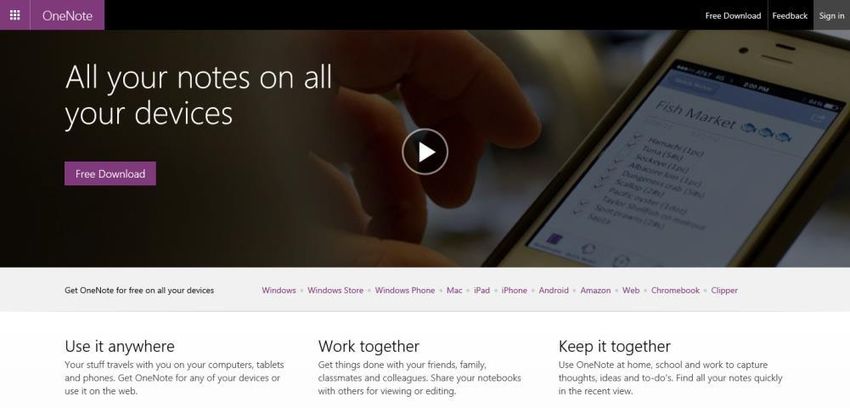Play the OneNote intro video
This screenshot has height=408, width=850.
[425, 152]
